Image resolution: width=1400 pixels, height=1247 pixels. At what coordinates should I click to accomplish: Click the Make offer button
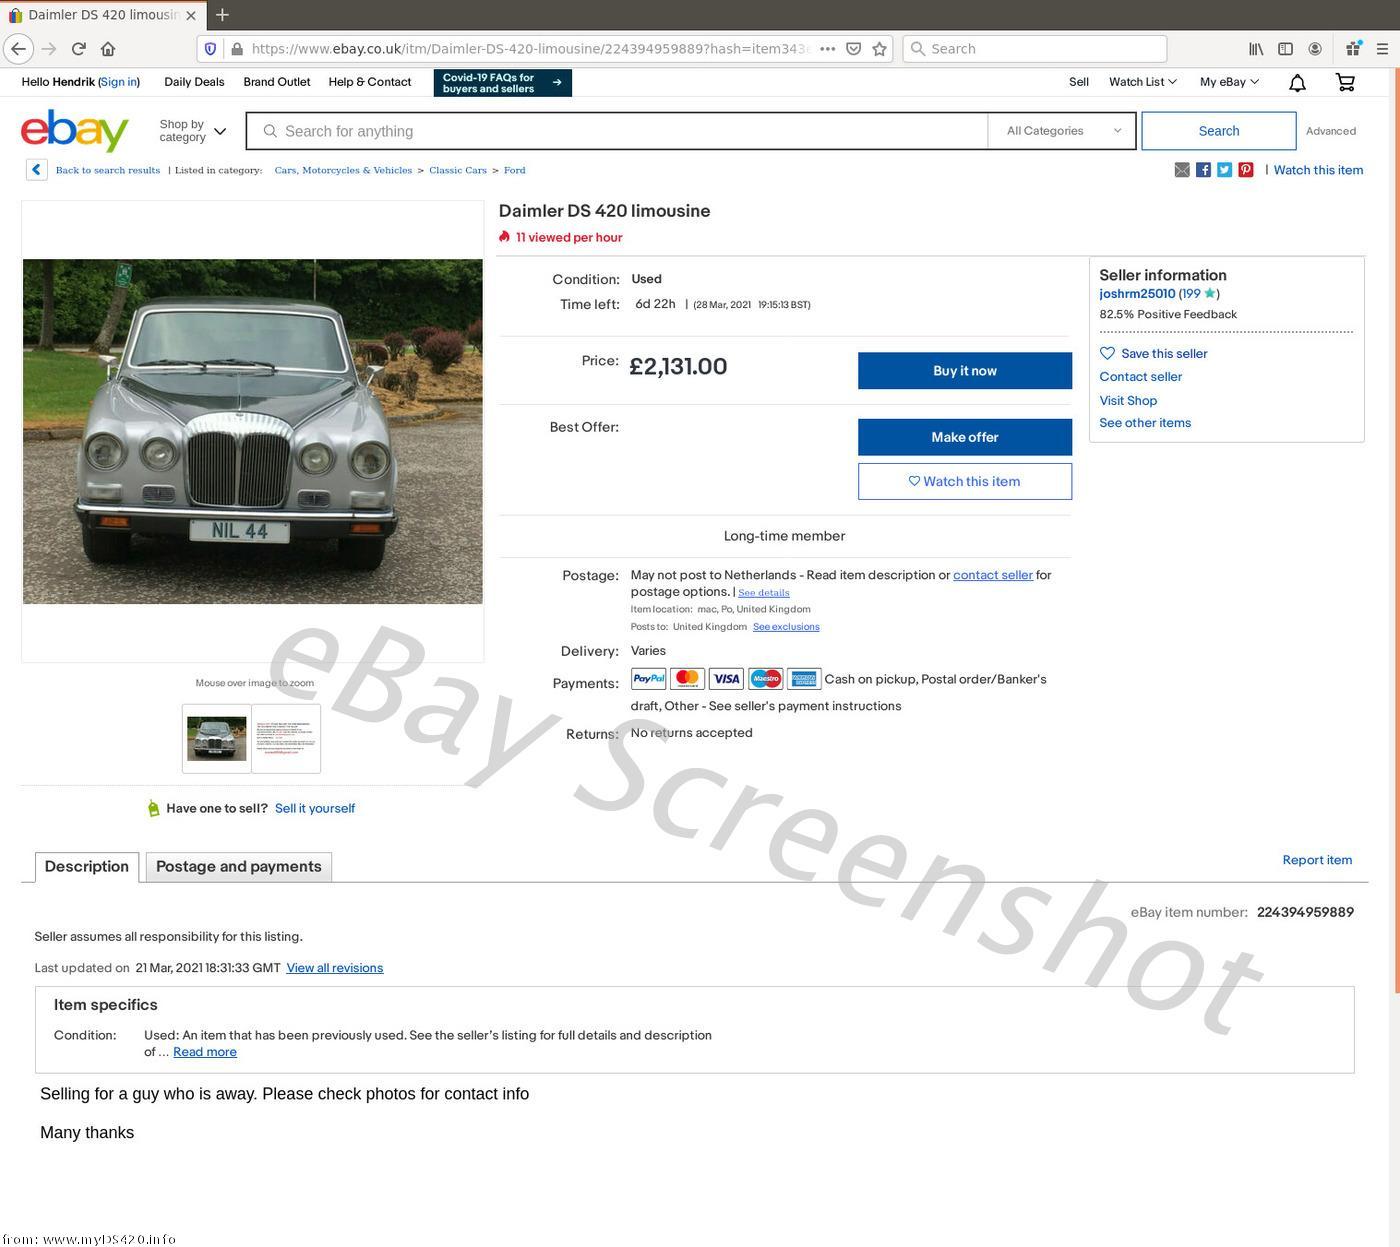coord(964,437)
